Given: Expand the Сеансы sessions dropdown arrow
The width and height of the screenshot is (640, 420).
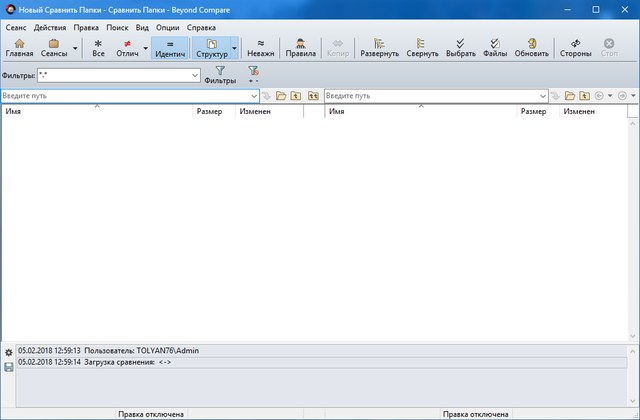Looking at the screenshot, I should pos(75,47).
